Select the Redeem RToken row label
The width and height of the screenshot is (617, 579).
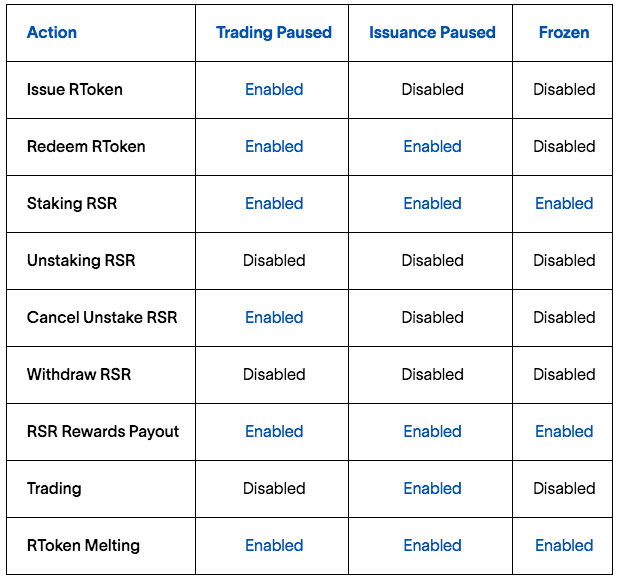click(x=86, y=146)
